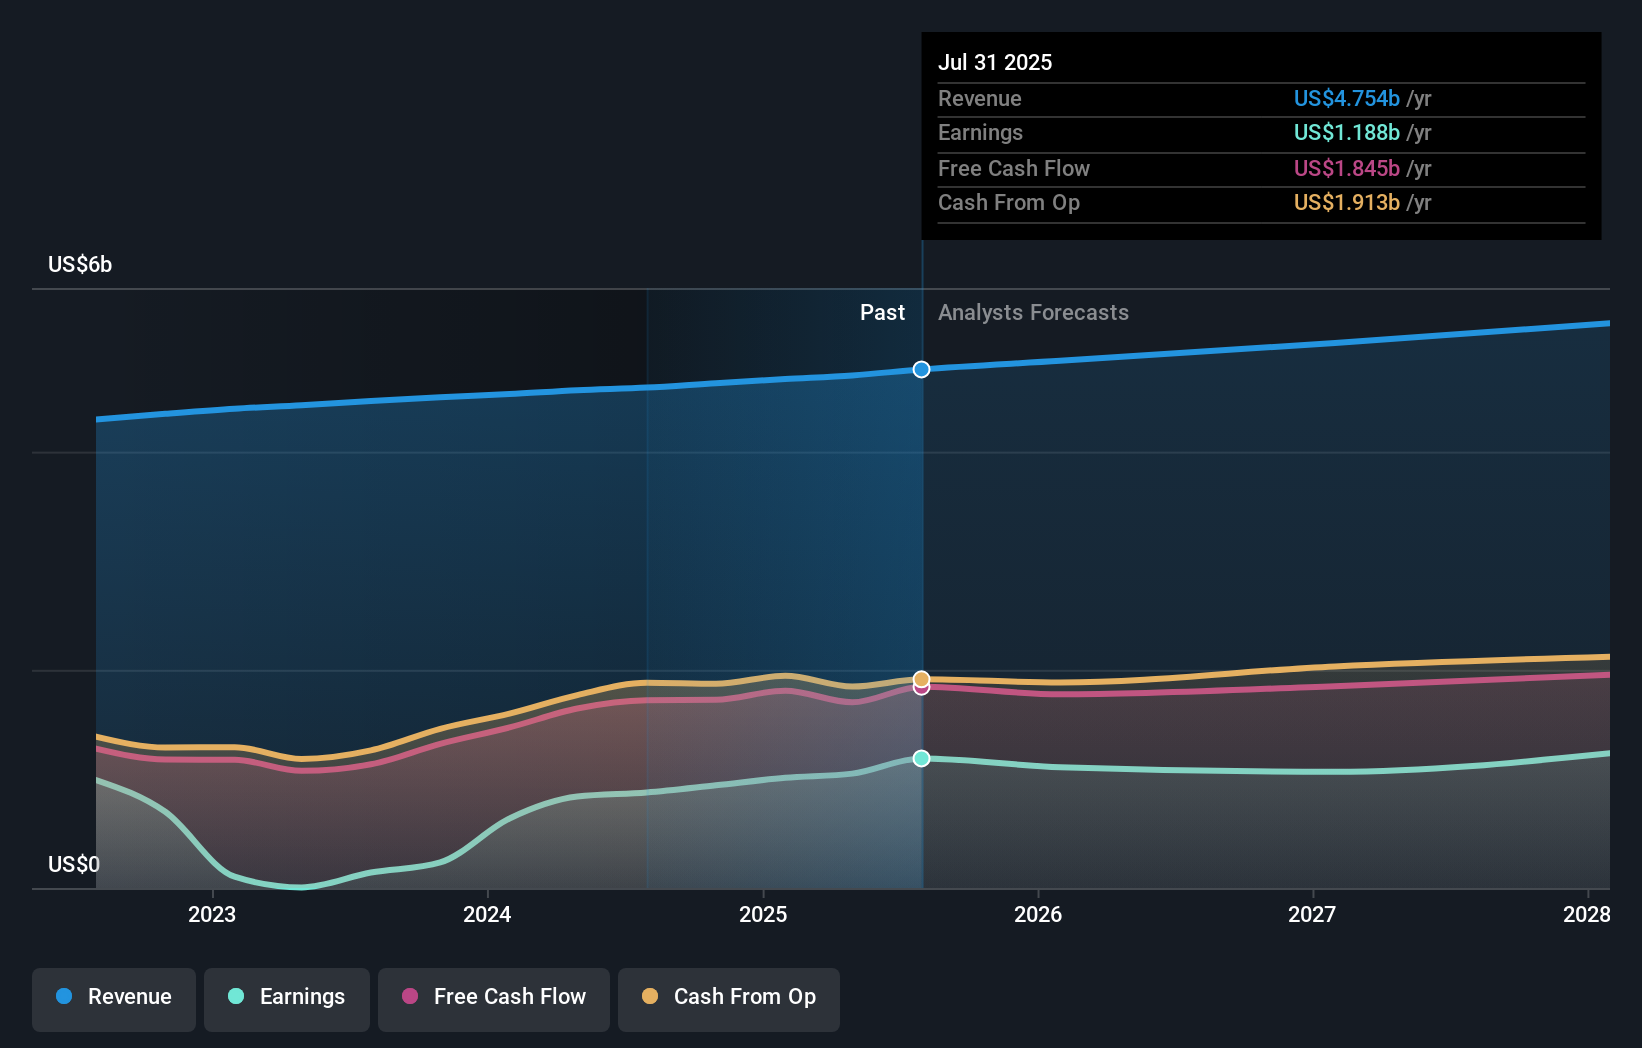Viewport: 1642px width, 1048px height.
Task: Toggle the Earnings series visibility
Action: (x=287, y=999)
